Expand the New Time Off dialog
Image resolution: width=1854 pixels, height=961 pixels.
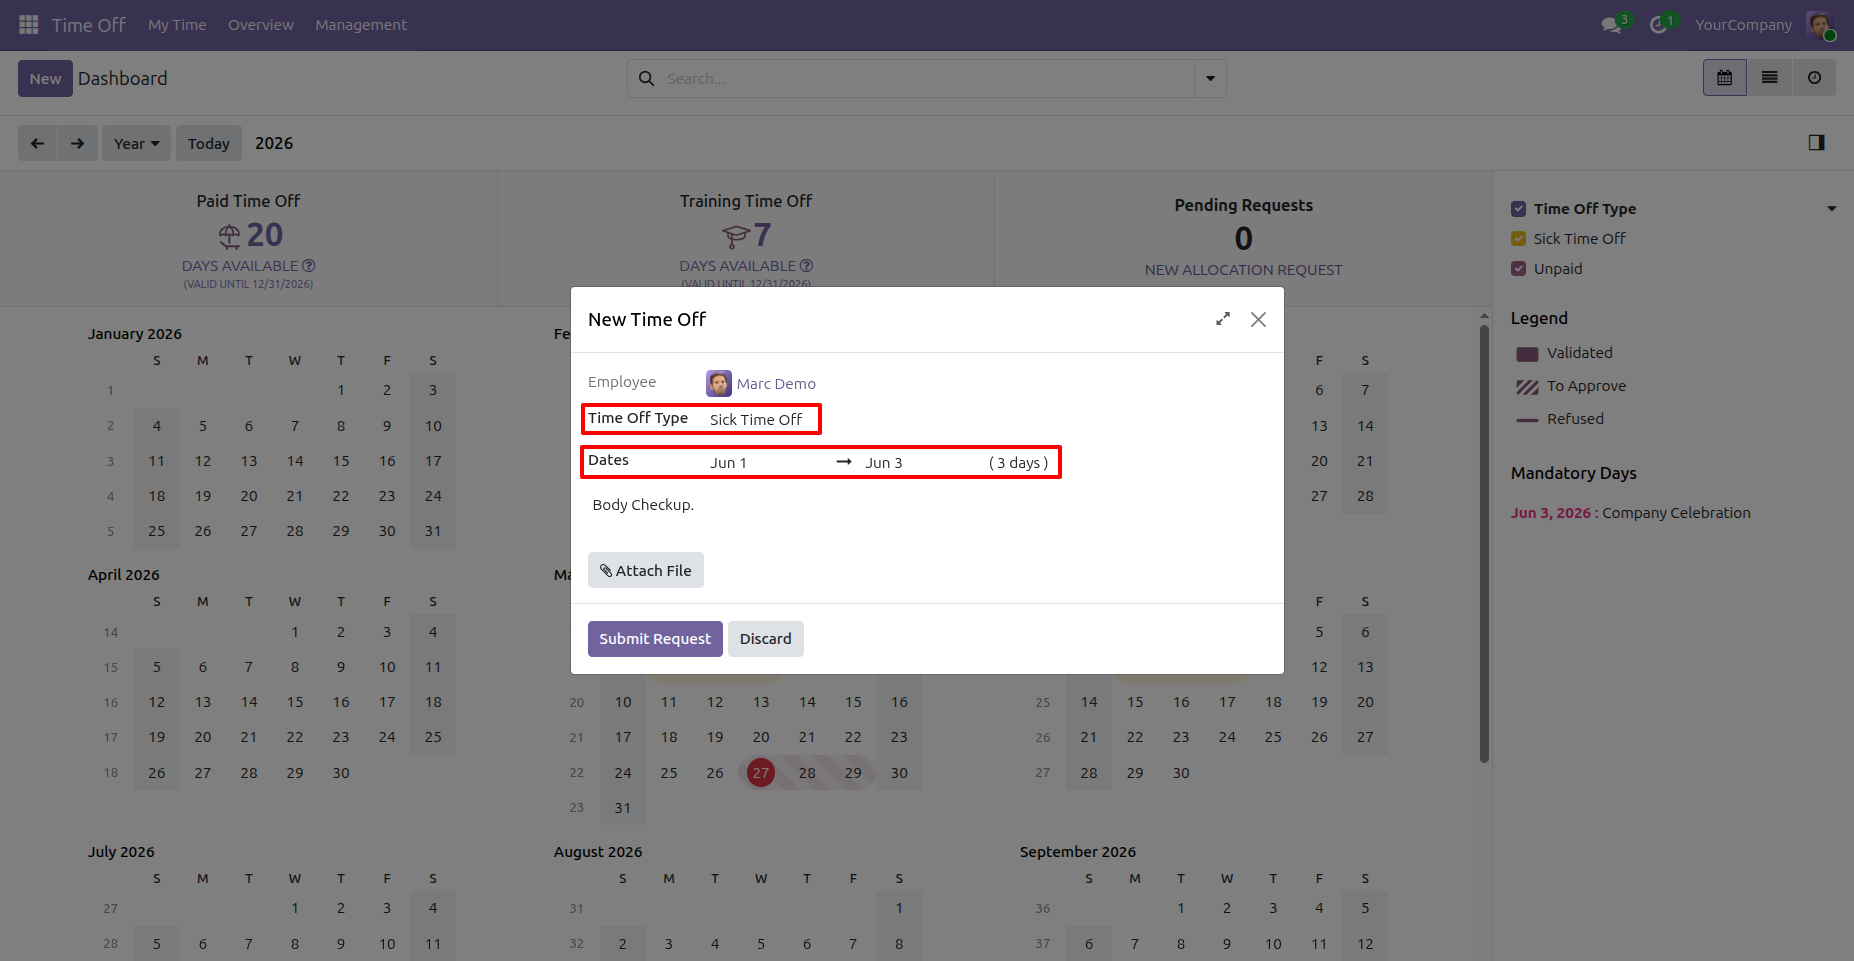1223,319
